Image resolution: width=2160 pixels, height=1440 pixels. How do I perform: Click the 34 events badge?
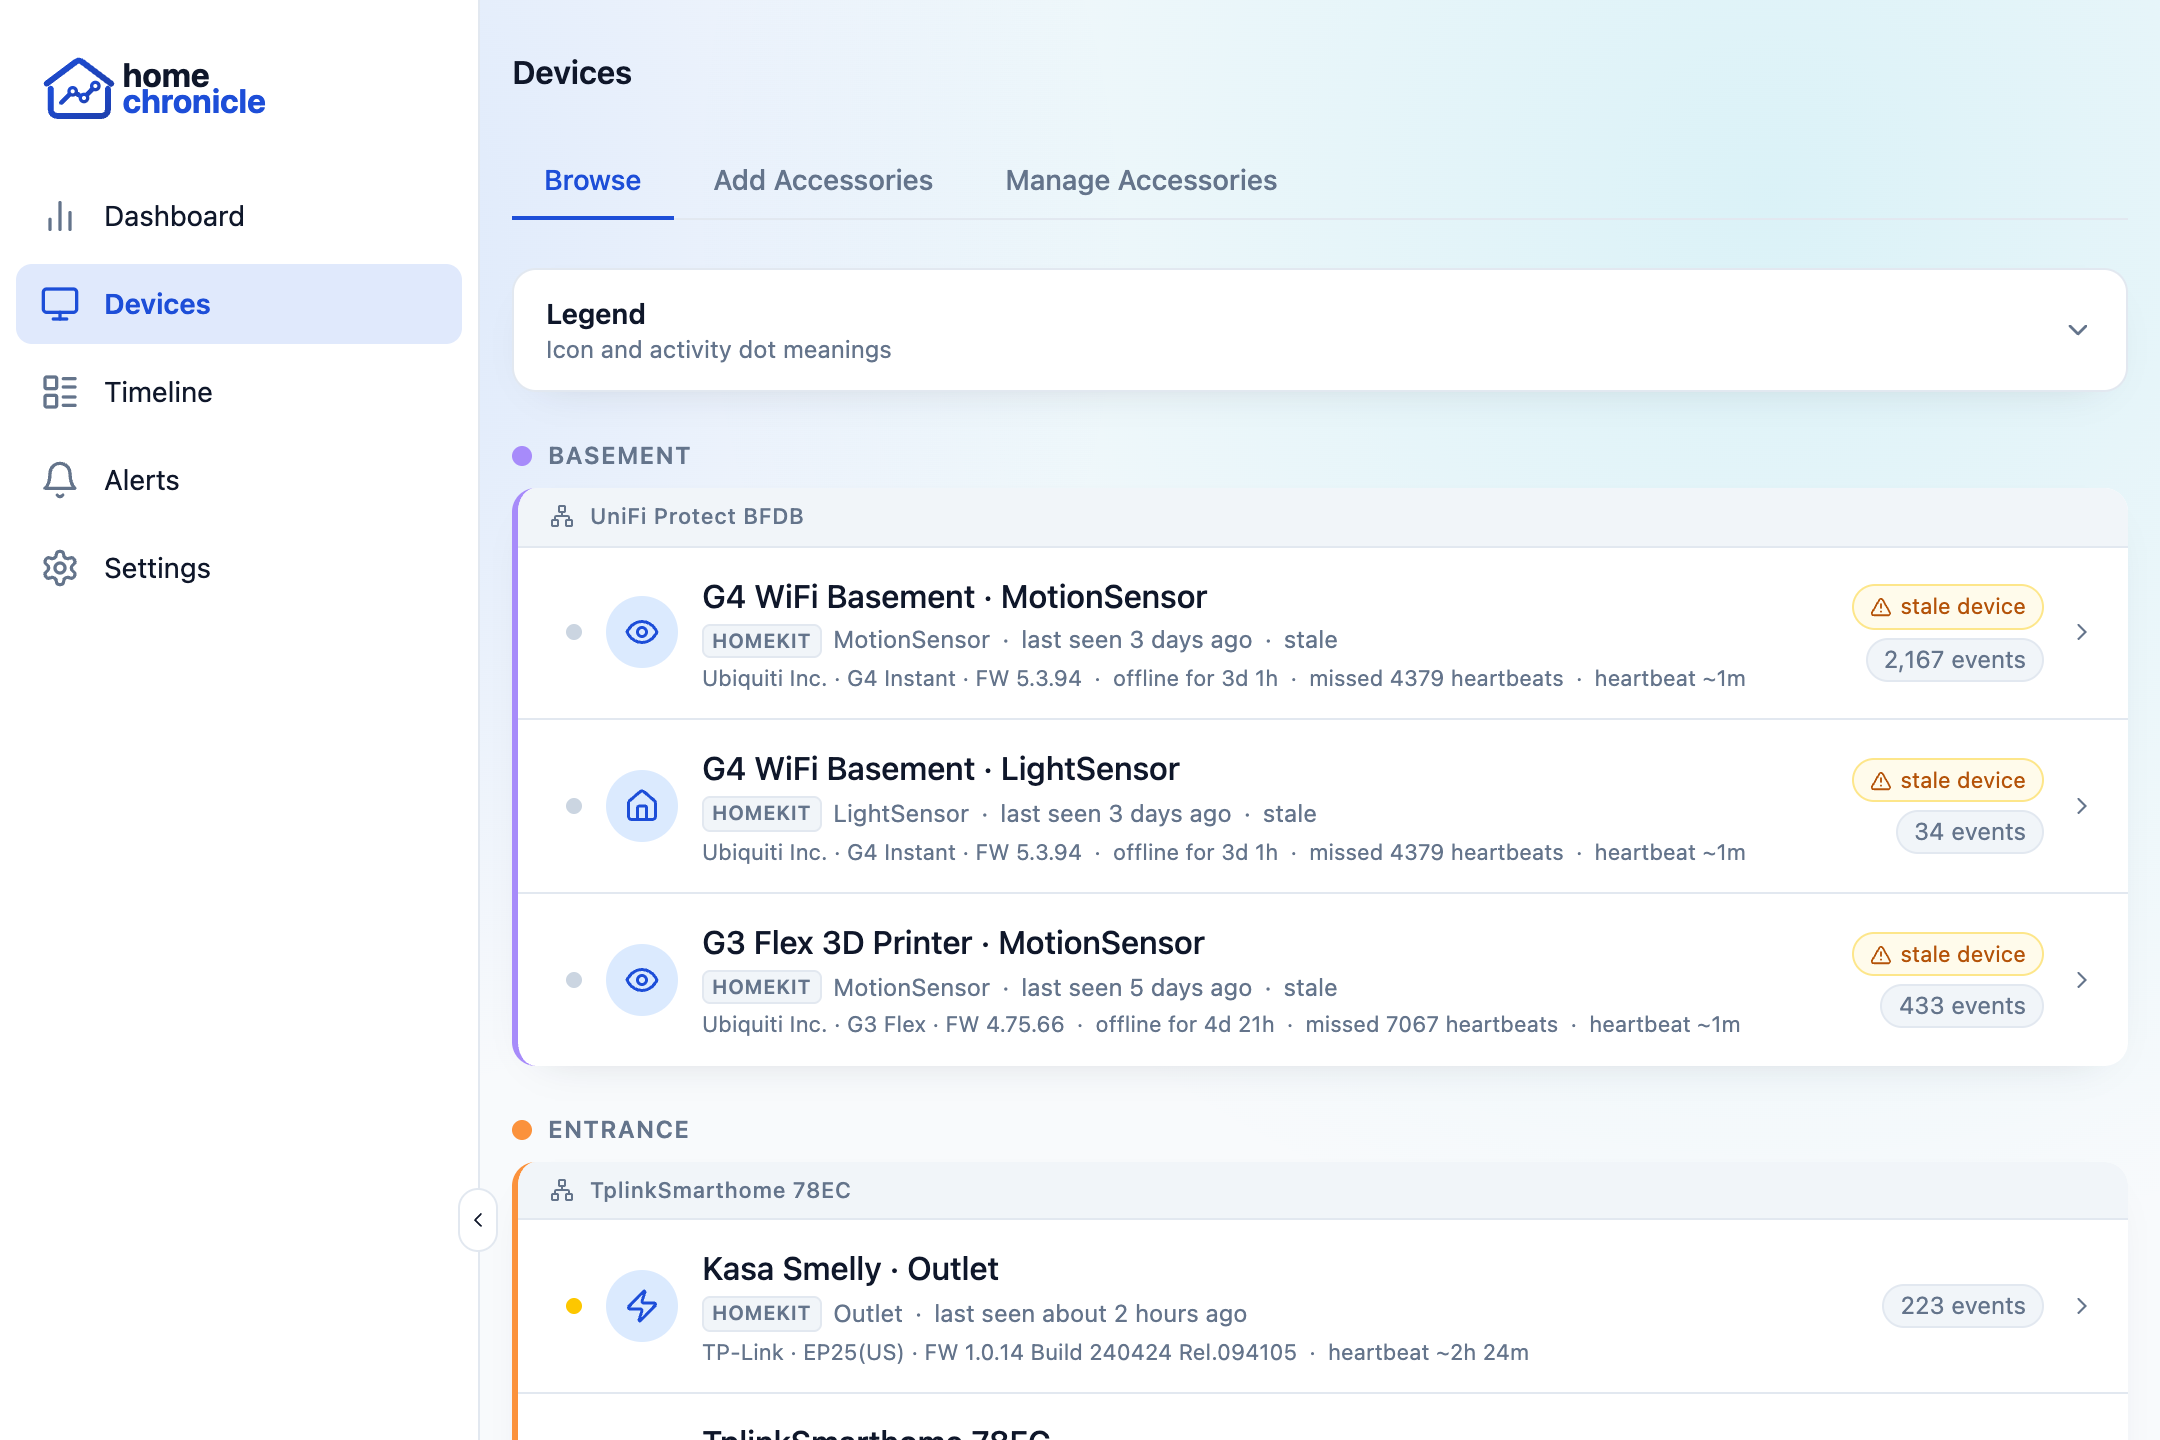(1970, 832)
